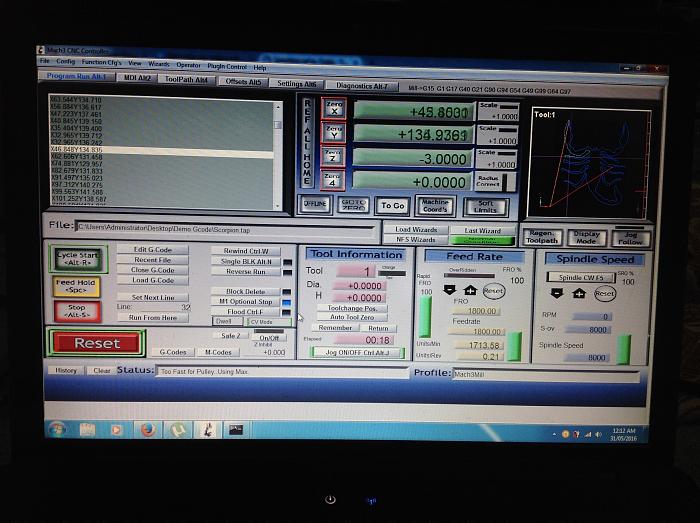The image size is (700, 523).
Task: Open Windows Start menu
Action: click(58, 429)
